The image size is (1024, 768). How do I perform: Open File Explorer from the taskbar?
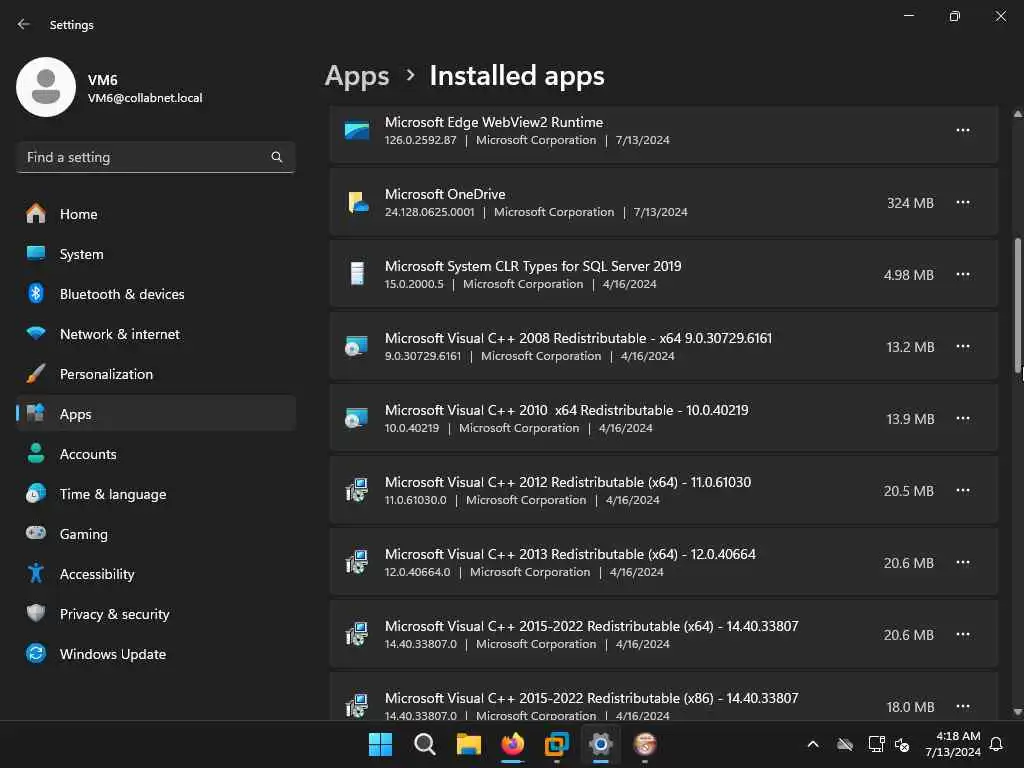tap(469, 744)
